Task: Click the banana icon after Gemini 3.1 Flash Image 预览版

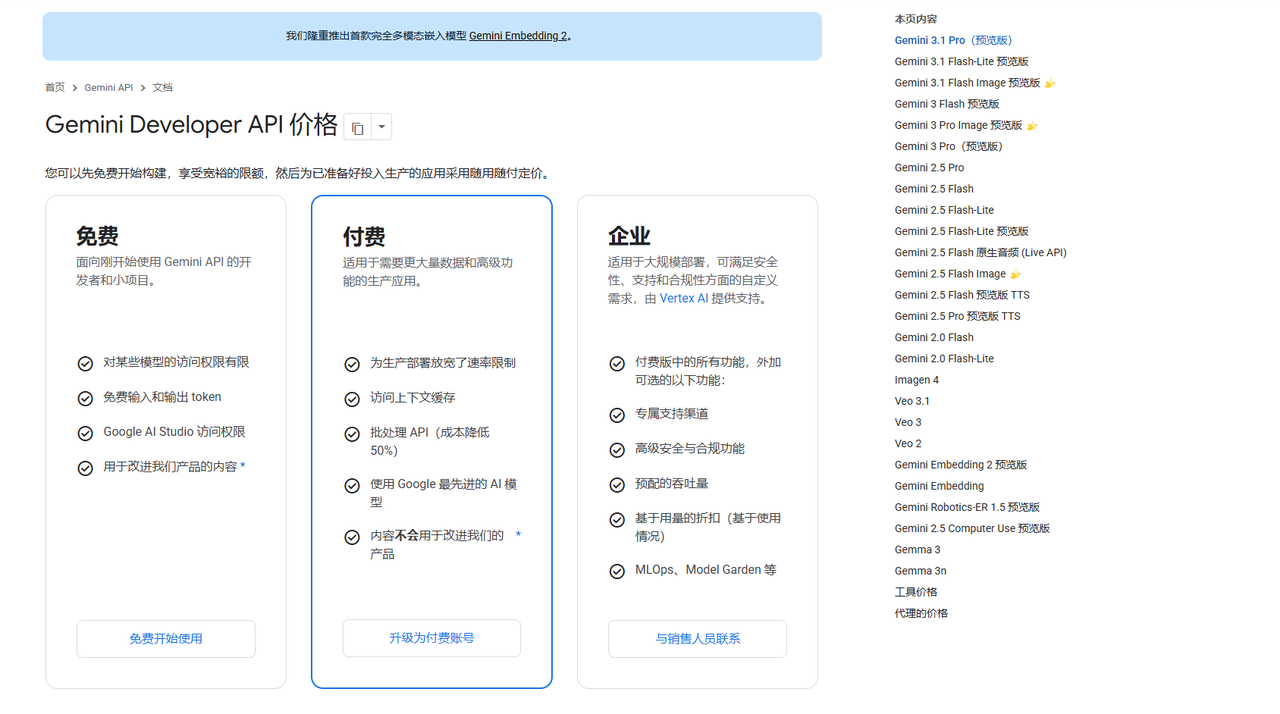Action: coord(1050,83)
